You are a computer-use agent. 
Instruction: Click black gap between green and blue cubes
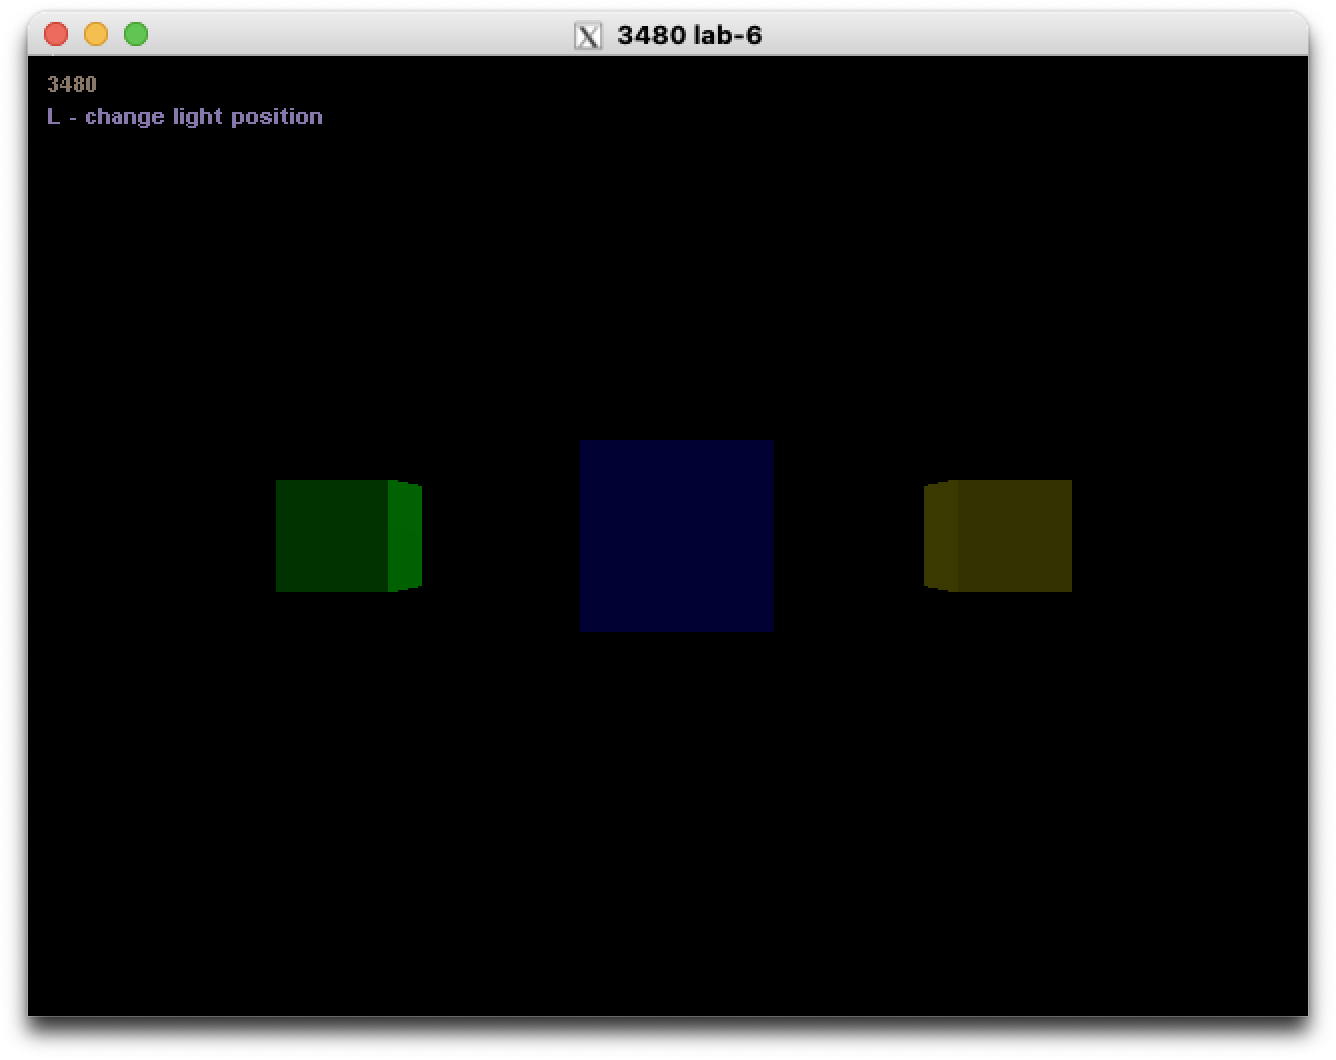500,535
